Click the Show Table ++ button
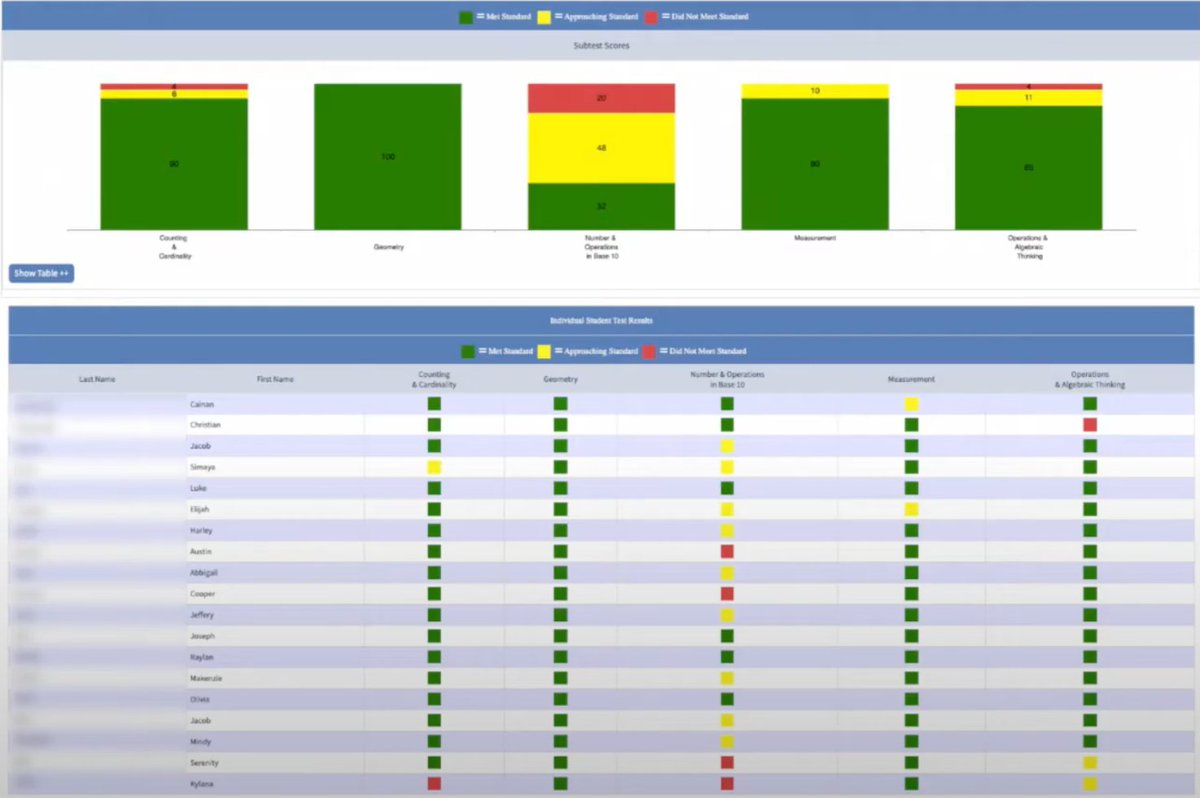This screenshot has height=798, width=1200. coord(41,273)
